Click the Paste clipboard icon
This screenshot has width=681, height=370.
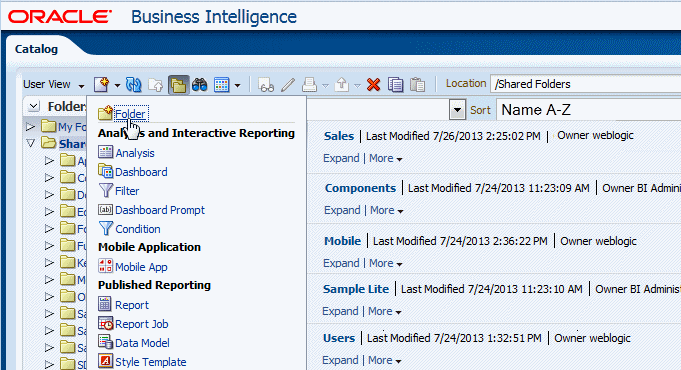pyautogui.click(x=417, y=85)
